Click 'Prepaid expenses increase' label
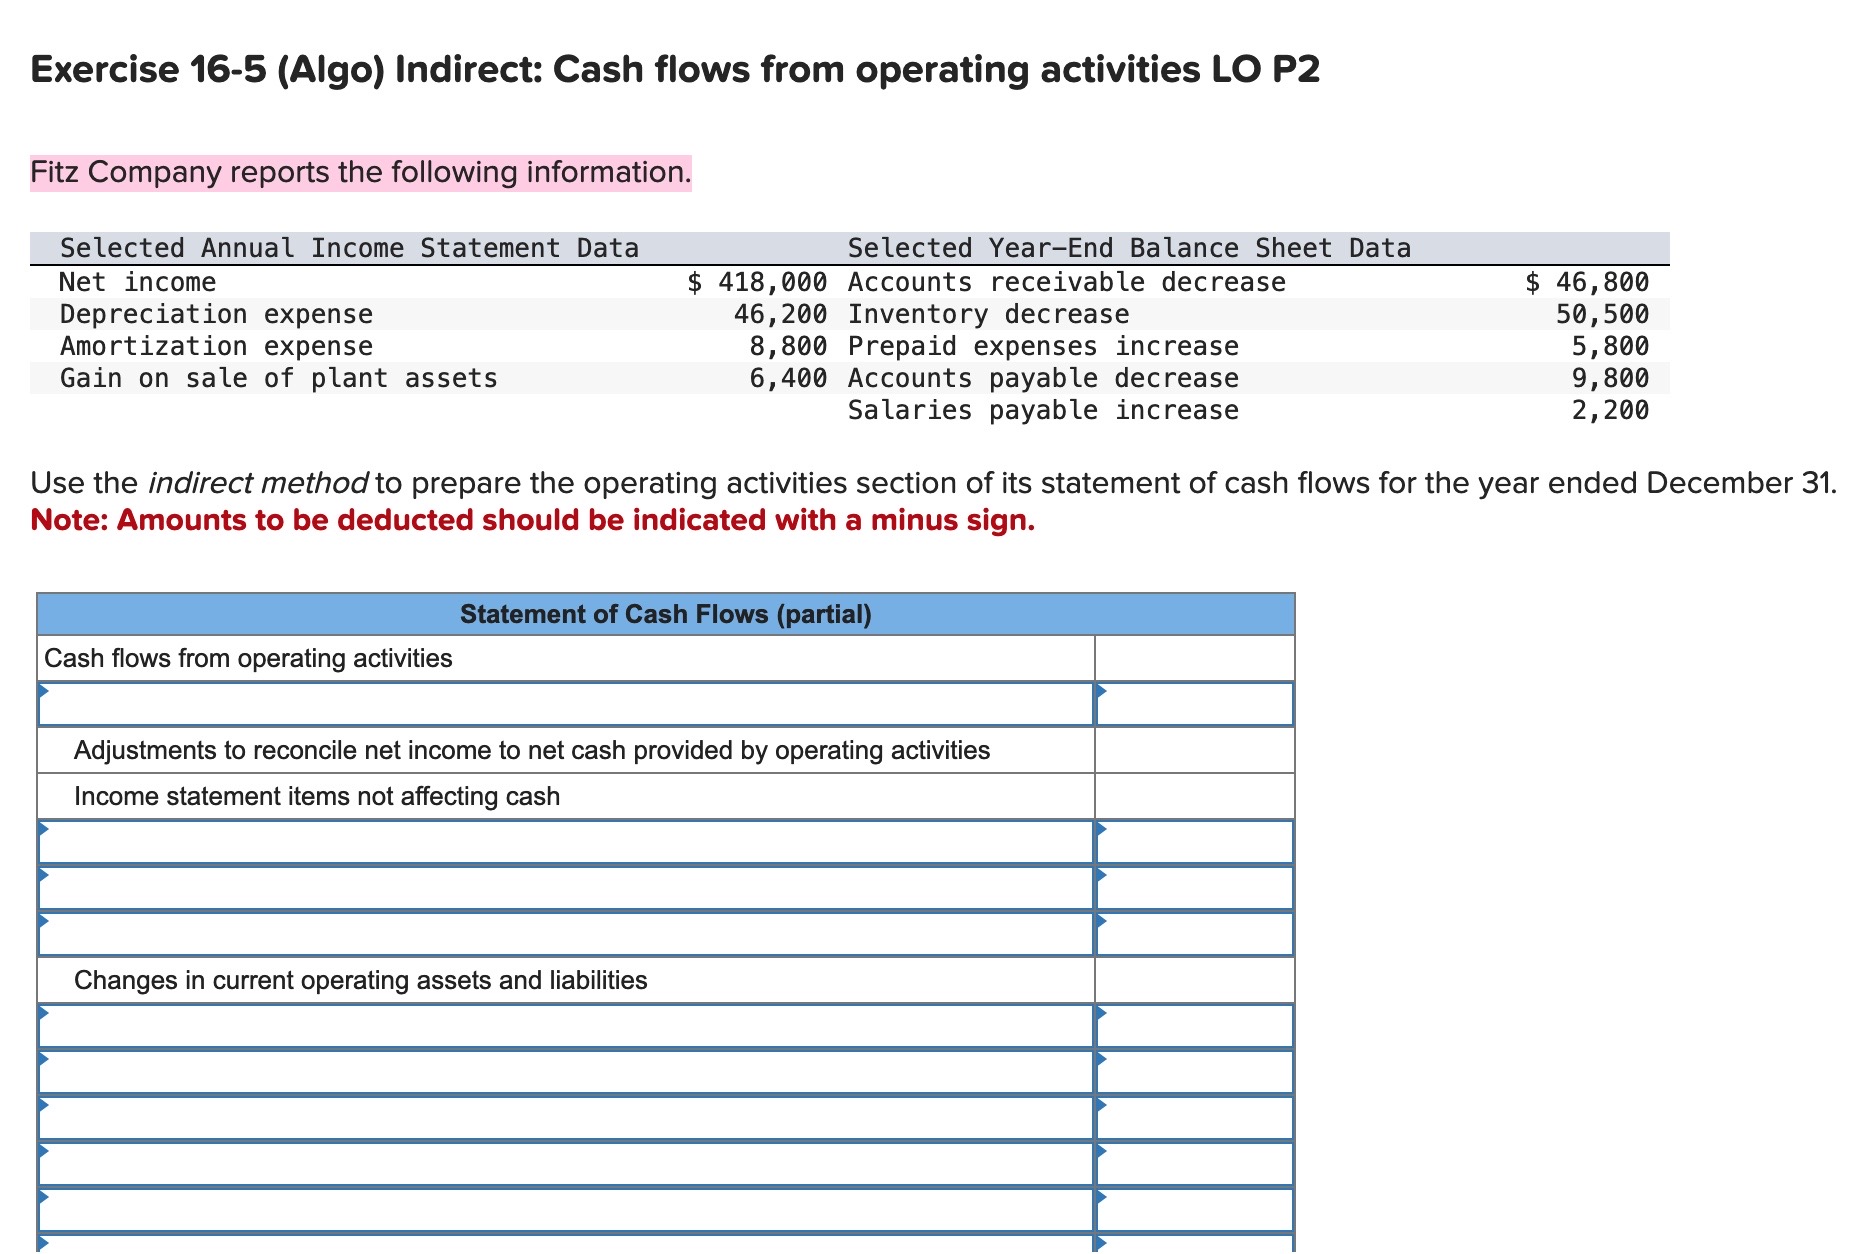This screenshot has height=1254, width=1858. (x=1043, y=346)
